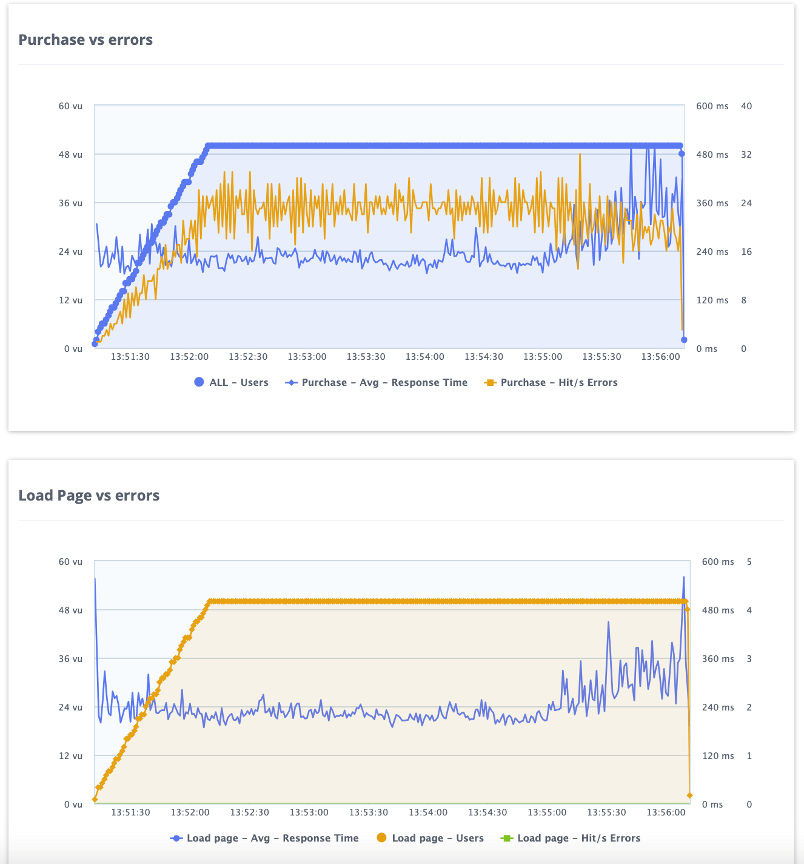
Task: Click 13:51:30 tick label on Purchase chart
Action: tap(130, 357)
